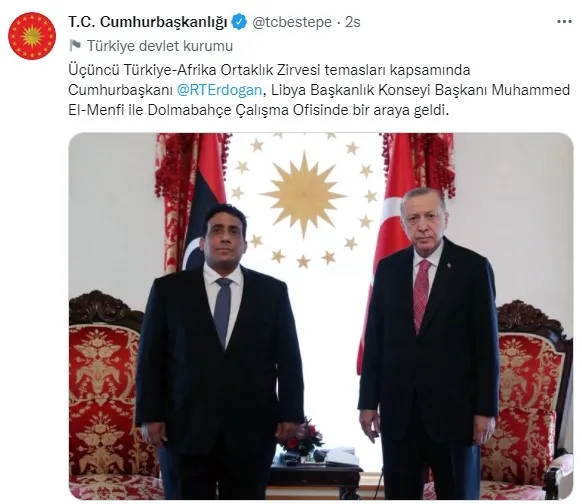Click the @tcbestepe handle
The width and height of the screenshot is (582, 504).
(x=292, y=22)
